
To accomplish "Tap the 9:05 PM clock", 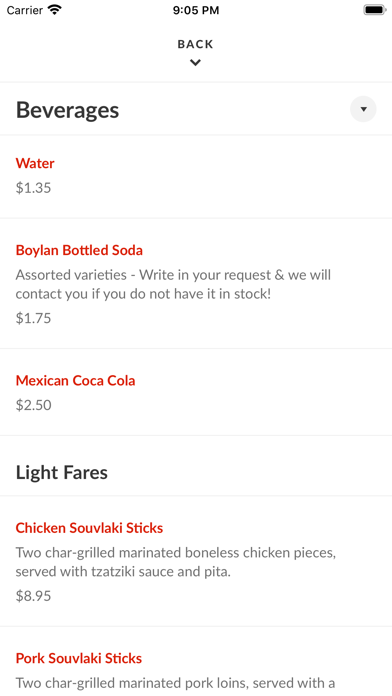I will [196, 10].
